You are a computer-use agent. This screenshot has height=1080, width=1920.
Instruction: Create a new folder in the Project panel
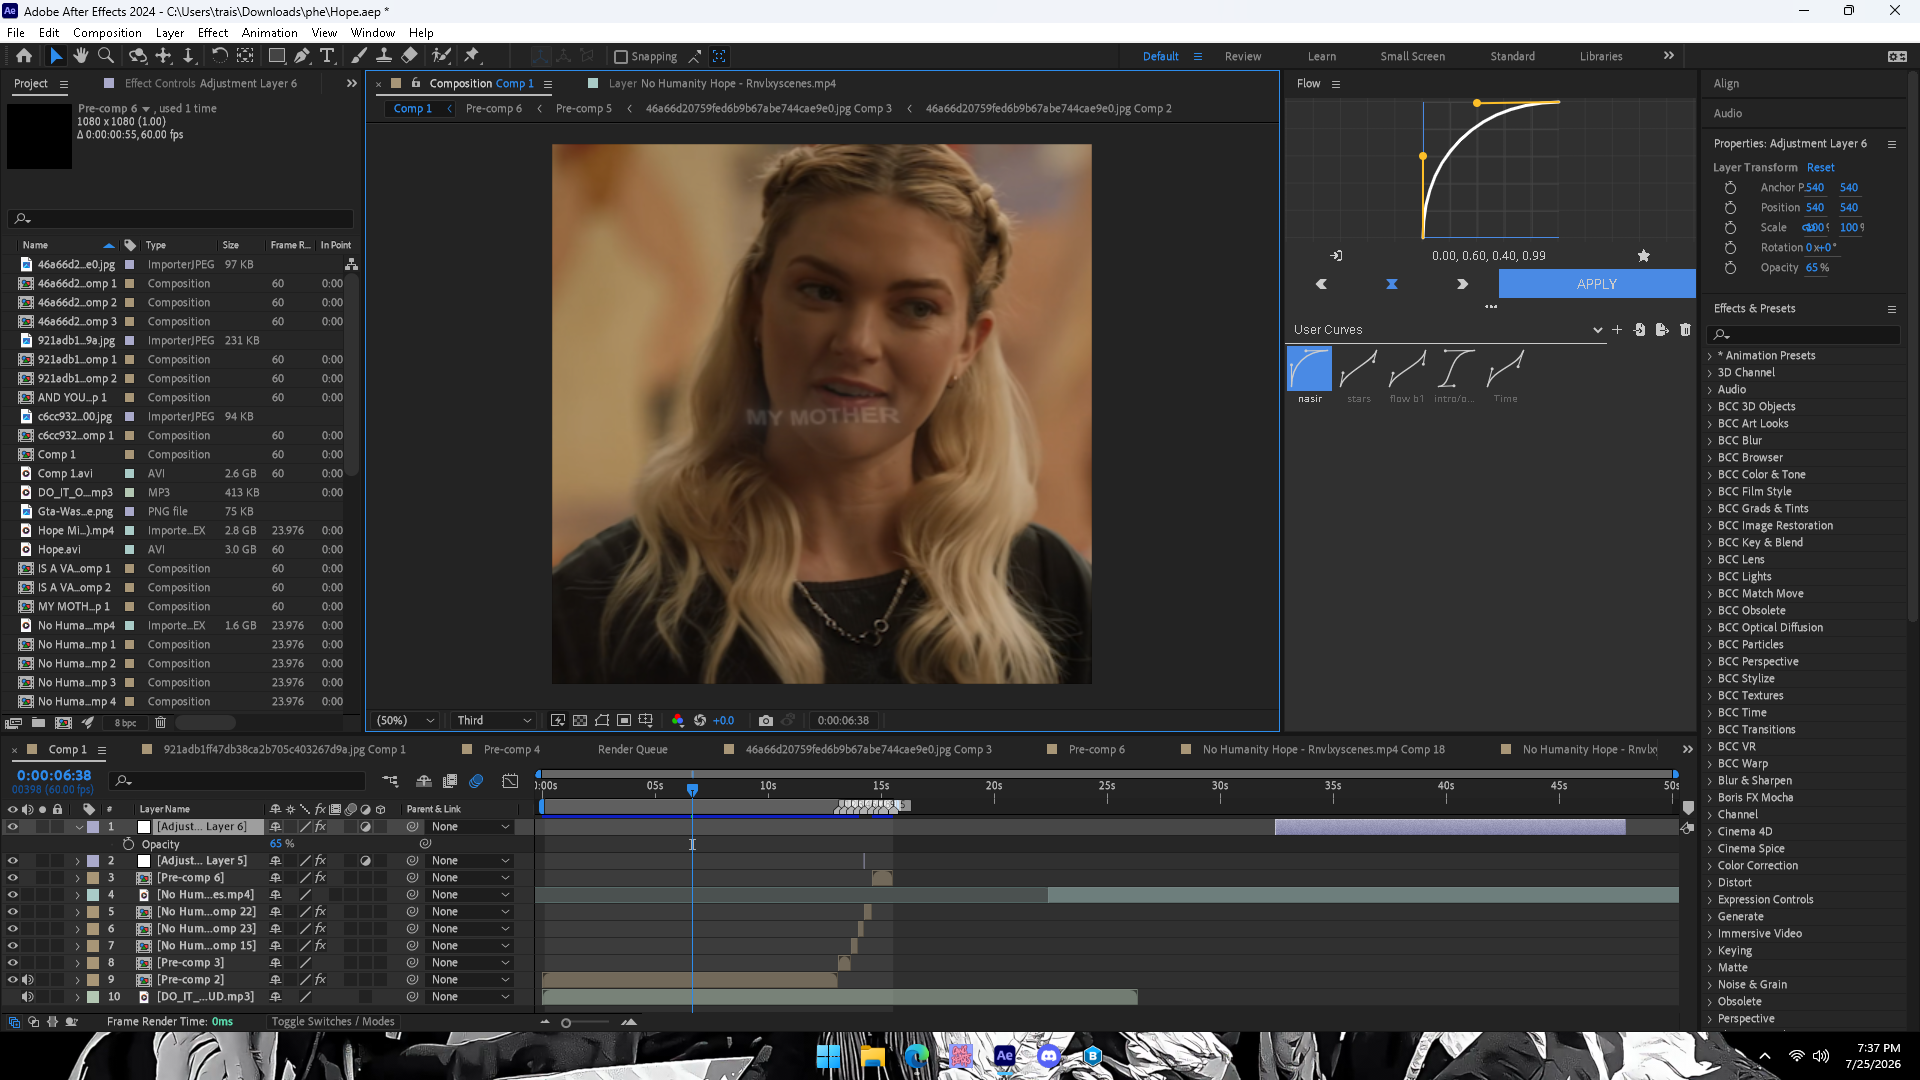click(38, 723)
